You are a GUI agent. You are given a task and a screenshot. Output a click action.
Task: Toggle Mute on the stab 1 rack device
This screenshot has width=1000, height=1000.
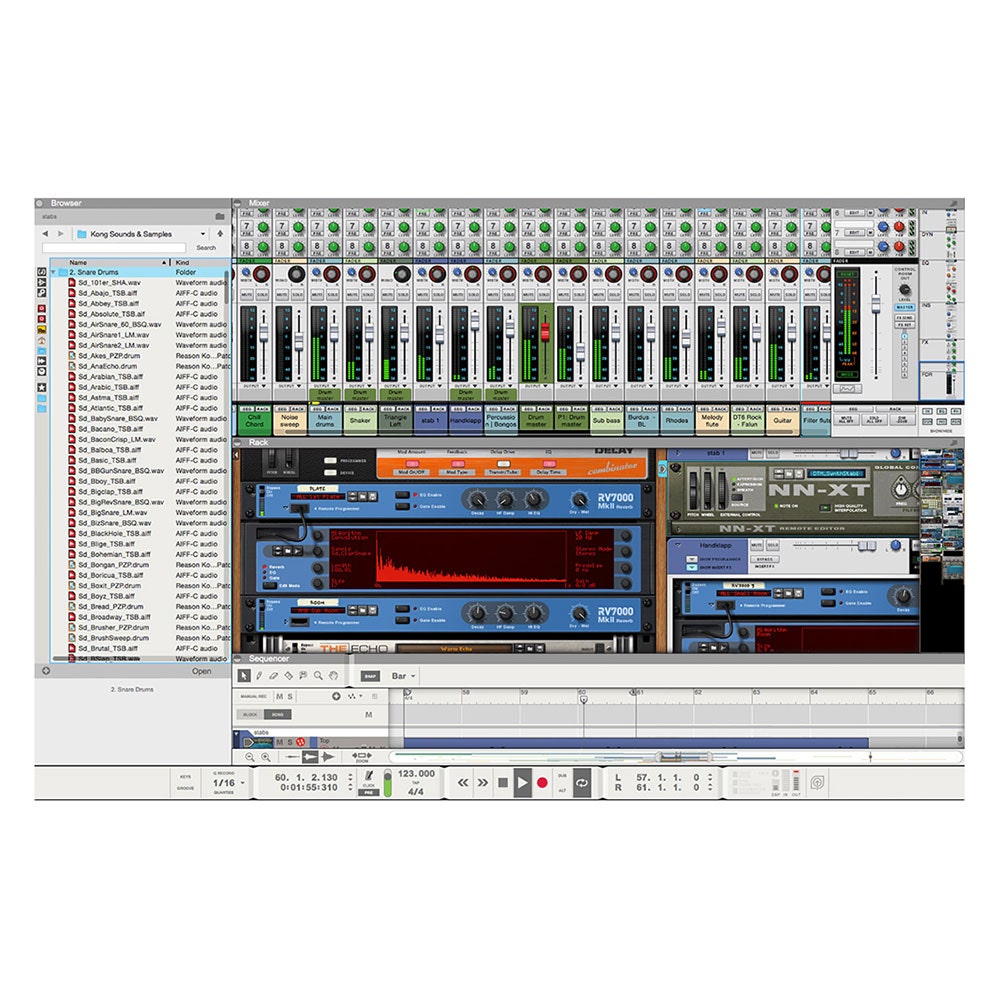756,453
